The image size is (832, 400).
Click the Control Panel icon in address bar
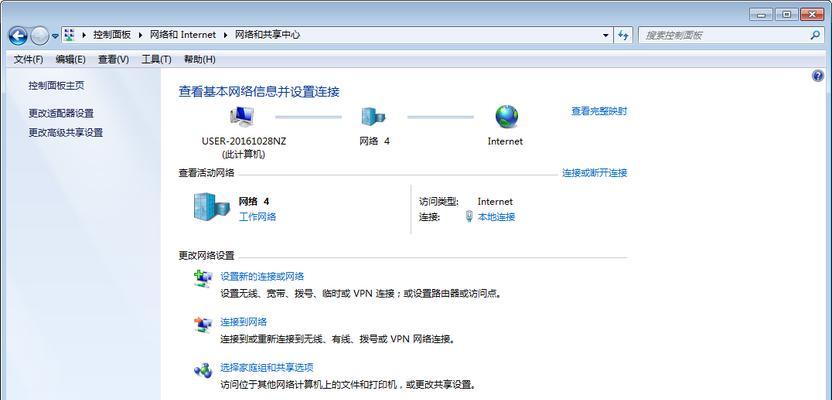point(69,35)
